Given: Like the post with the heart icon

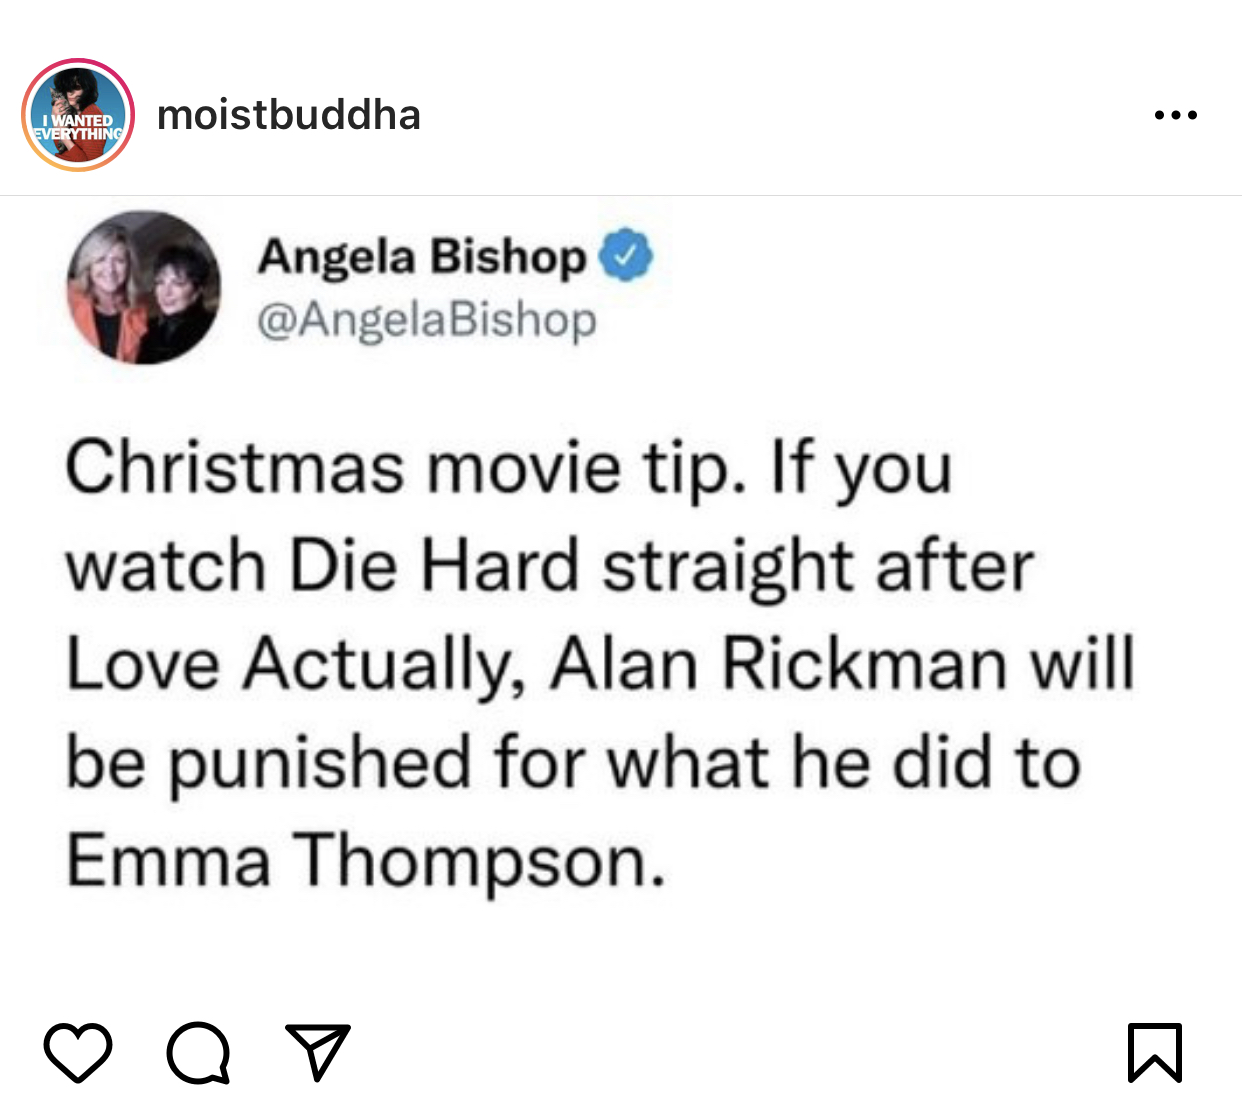Looking at the screenshot, I should pyautogui.click(x=78, y=1052).
